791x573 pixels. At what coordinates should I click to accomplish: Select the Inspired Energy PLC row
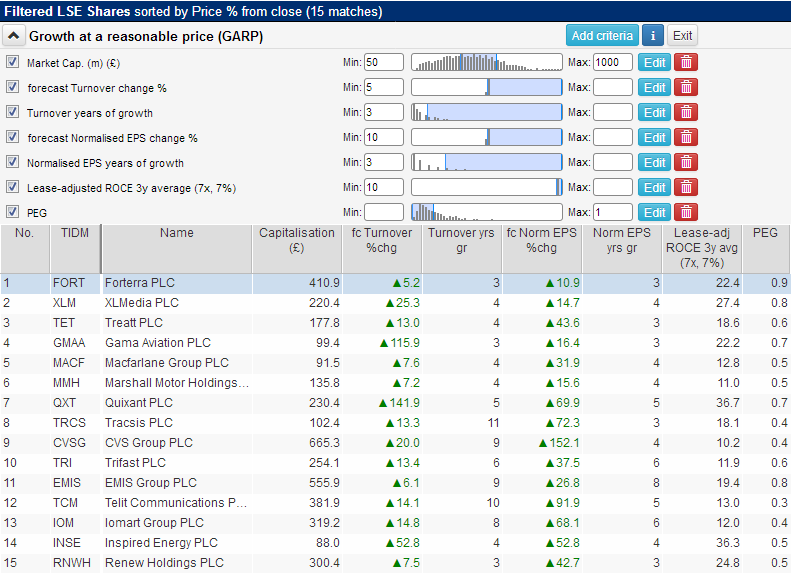[396, 543]
